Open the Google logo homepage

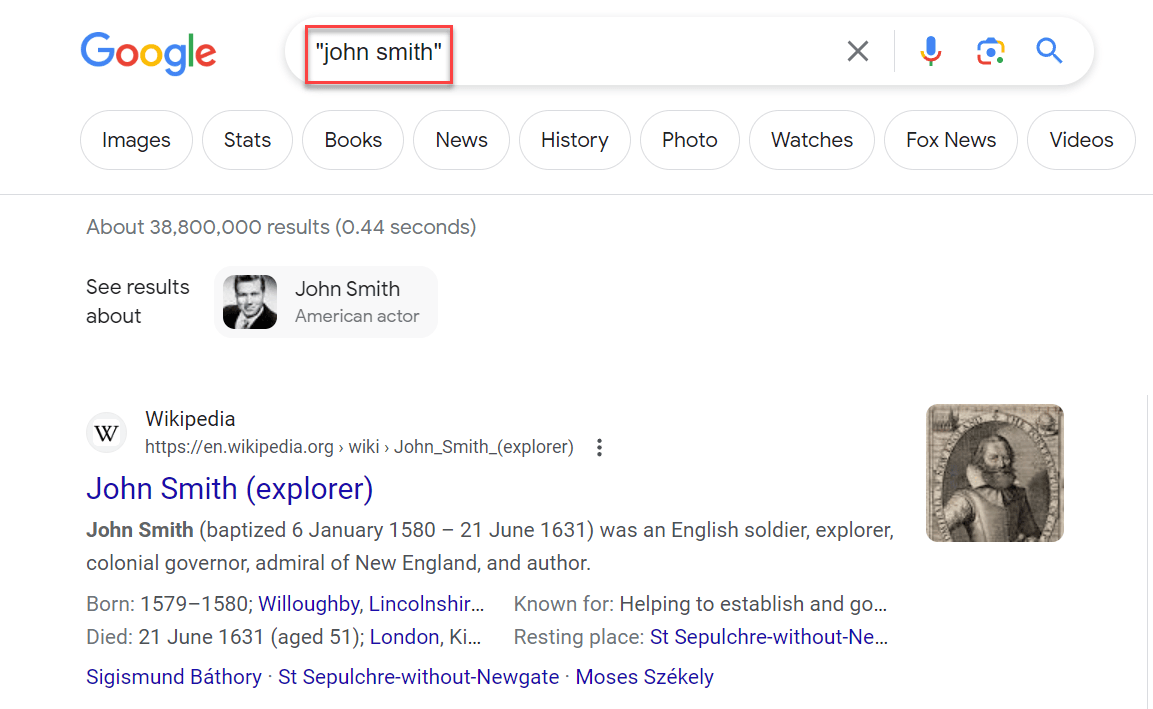click(149, 53)
